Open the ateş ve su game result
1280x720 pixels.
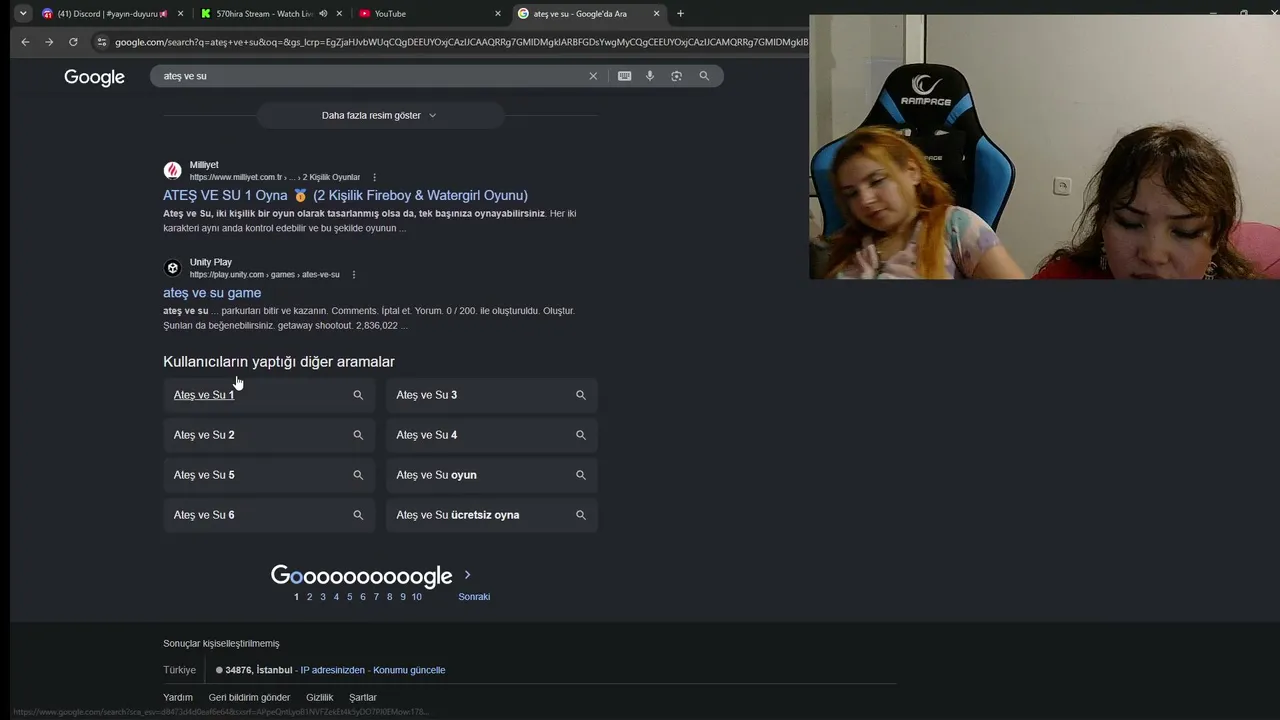pyautogui.click(x=212, y=293)
